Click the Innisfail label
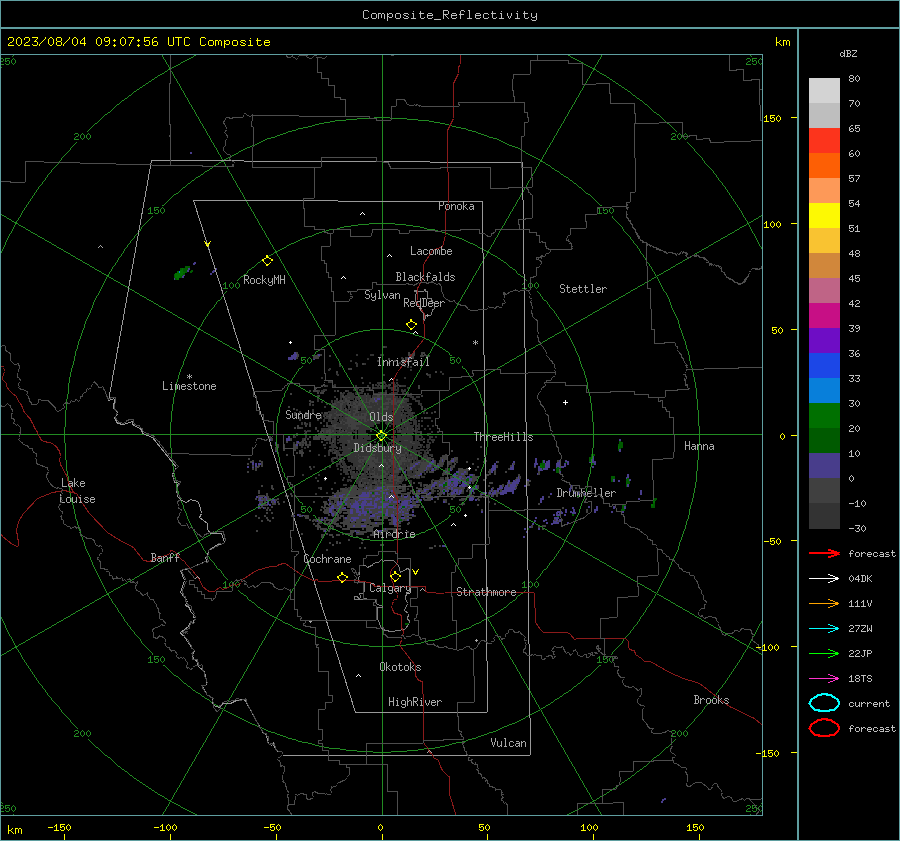Viewport: 900px width, 841px height. [x=403, y=362]
